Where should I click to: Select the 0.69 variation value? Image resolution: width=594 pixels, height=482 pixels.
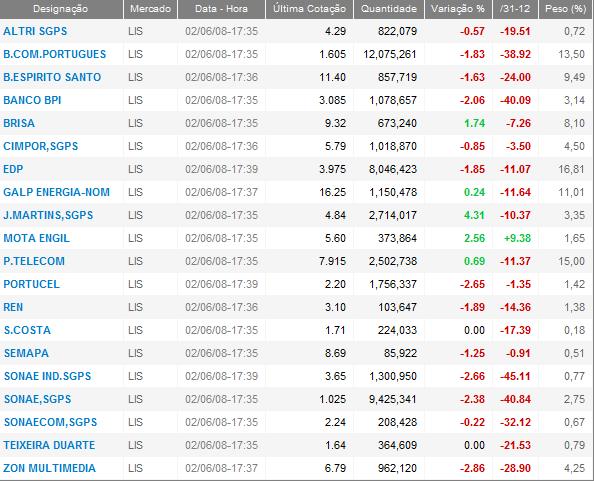point(474,261)
